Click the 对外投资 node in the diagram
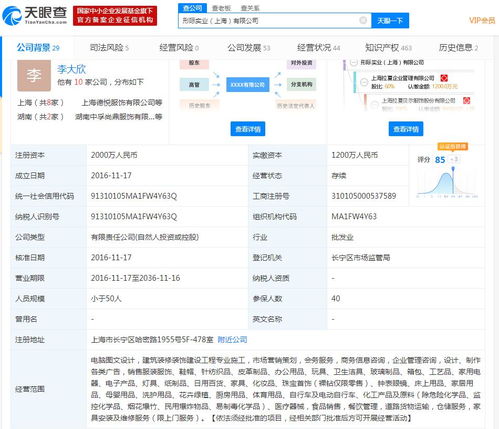Viewport: 499px width, 429px height. (x=301, y=63)
